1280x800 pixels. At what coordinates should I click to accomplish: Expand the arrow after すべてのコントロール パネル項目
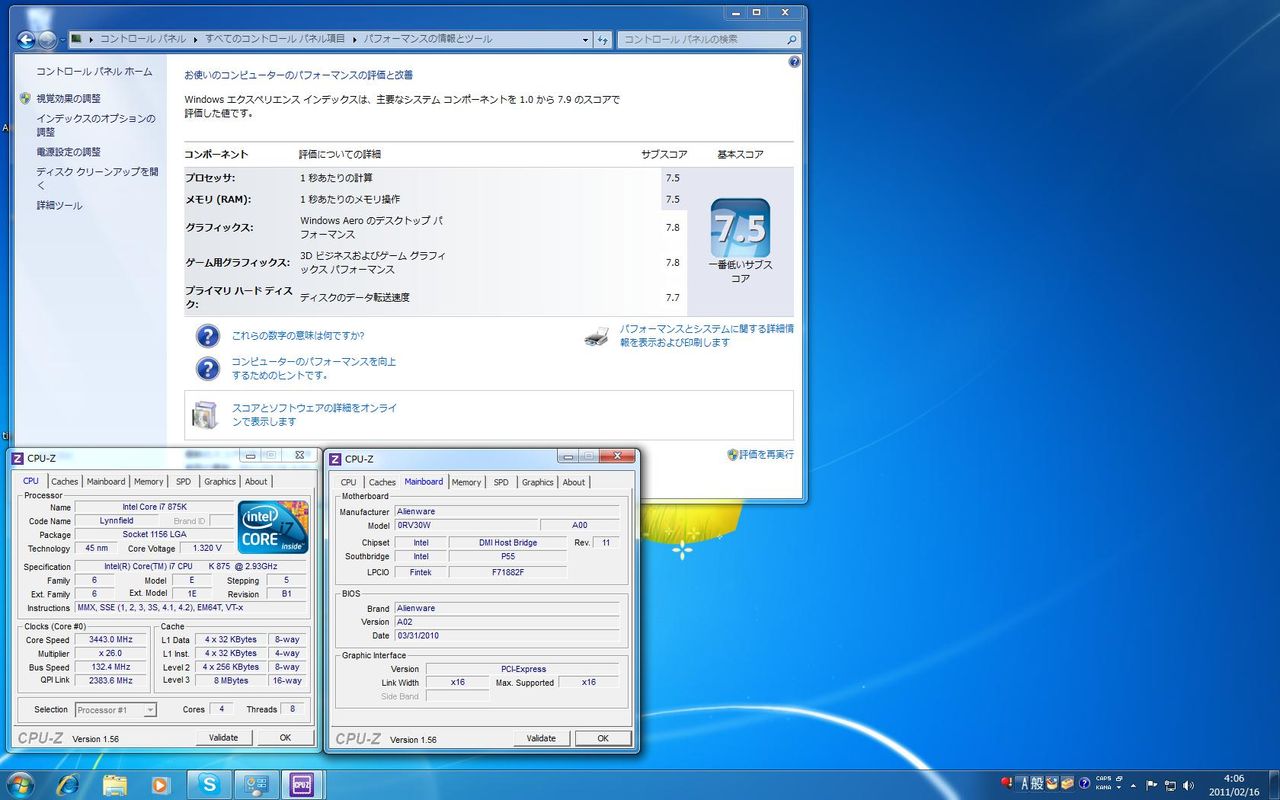(x=354, y=40)
